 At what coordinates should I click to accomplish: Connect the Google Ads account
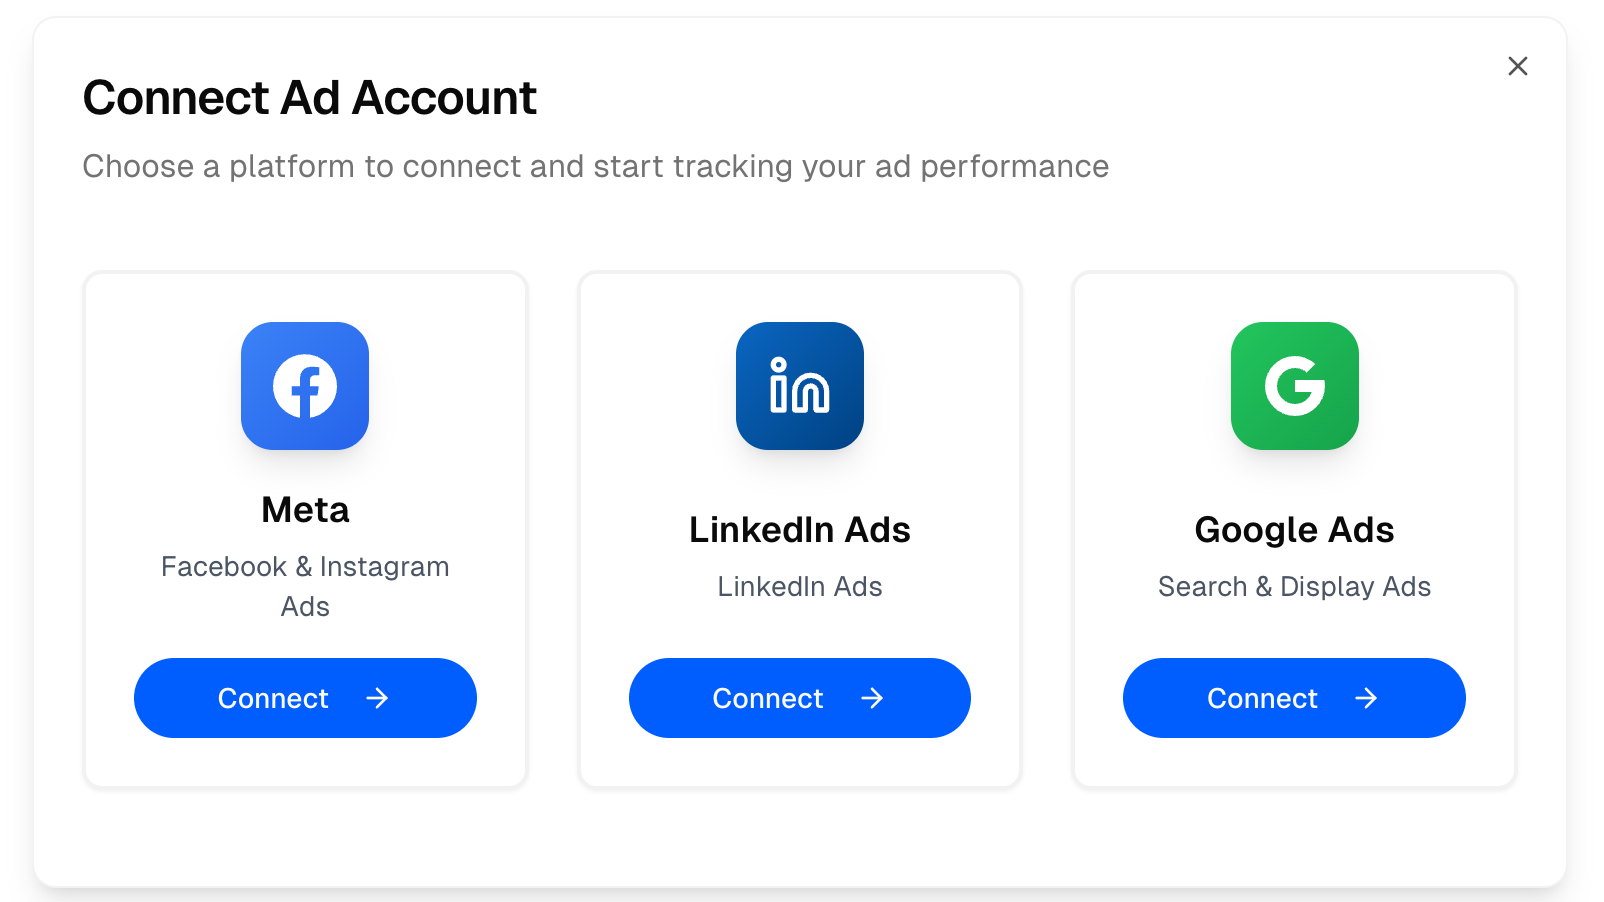[1294, 698]
